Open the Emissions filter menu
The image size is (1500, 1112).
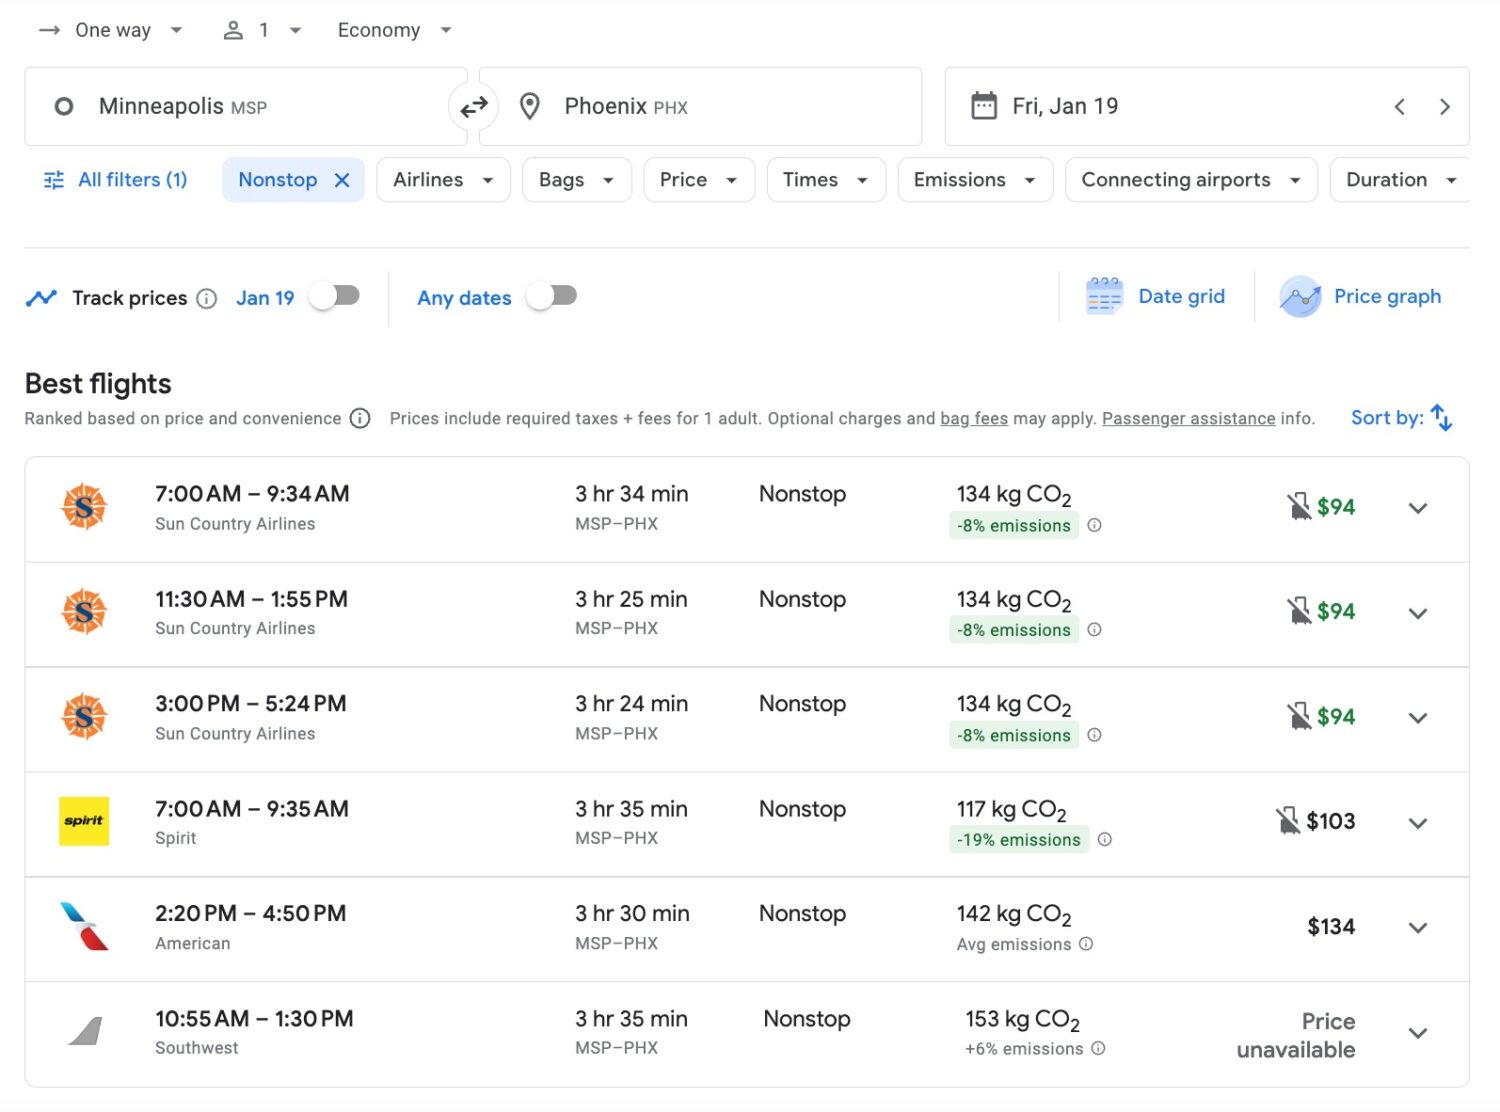974,180
